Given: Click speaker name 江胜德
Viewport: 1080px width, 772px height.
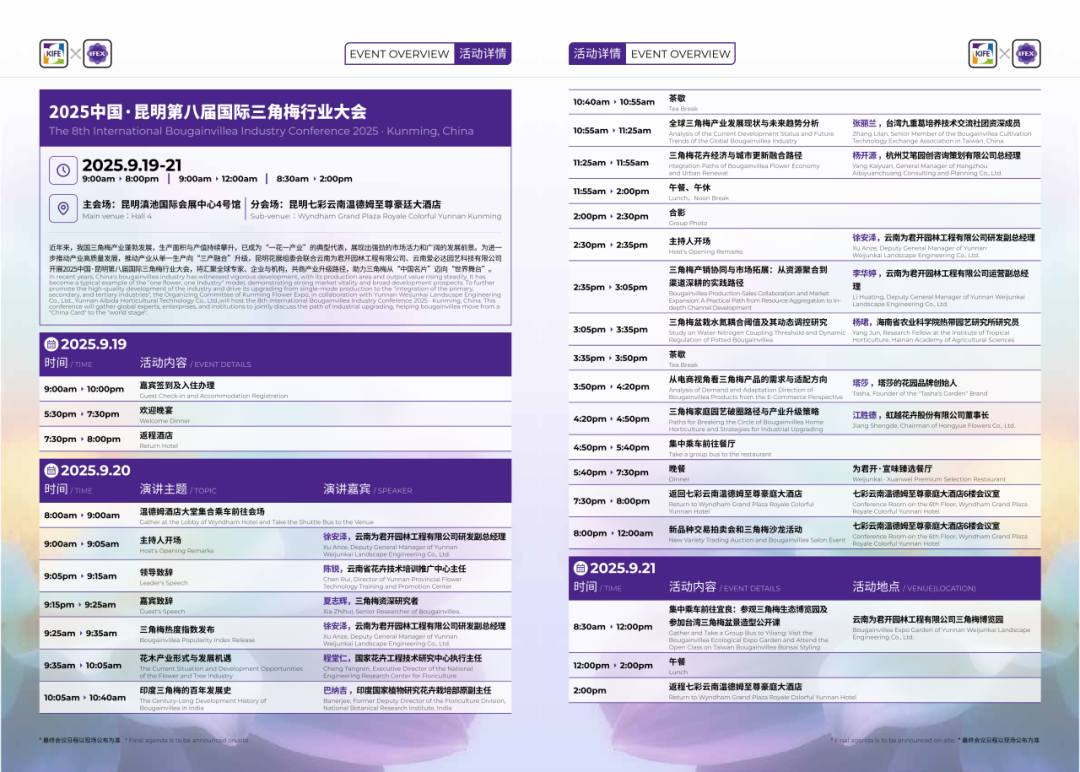Looking at the screenshot, I should (864, 415).
